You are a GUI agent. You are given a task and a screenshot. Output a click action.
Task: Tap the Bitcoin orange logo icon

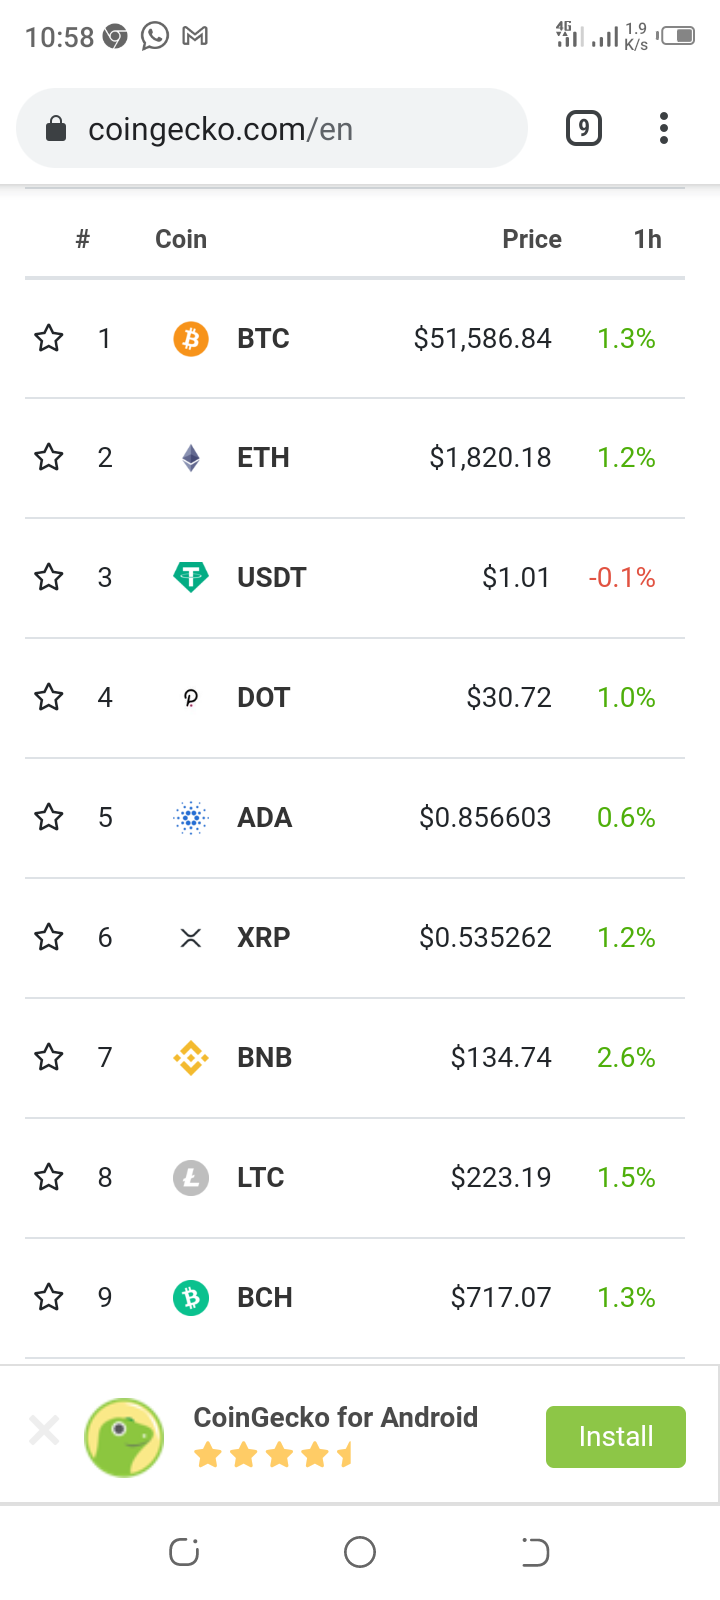191,339
